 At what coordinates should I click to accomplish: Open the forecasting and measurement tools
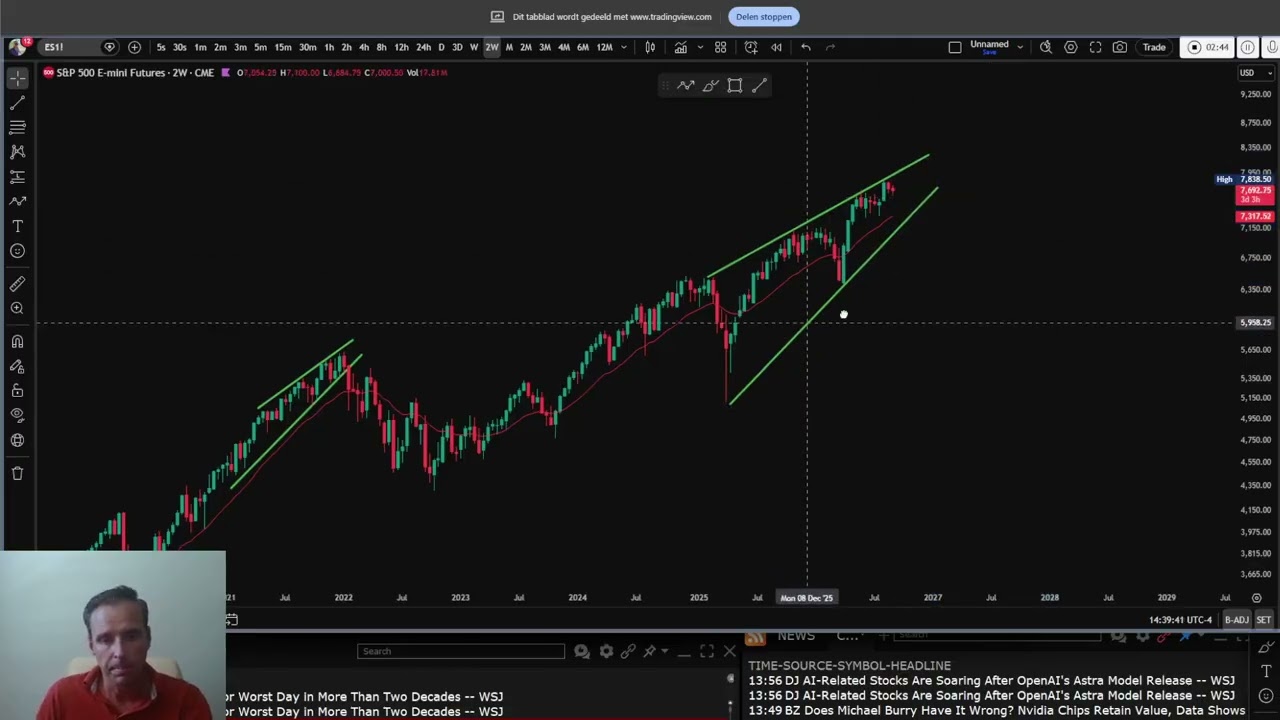coord(17,177)
